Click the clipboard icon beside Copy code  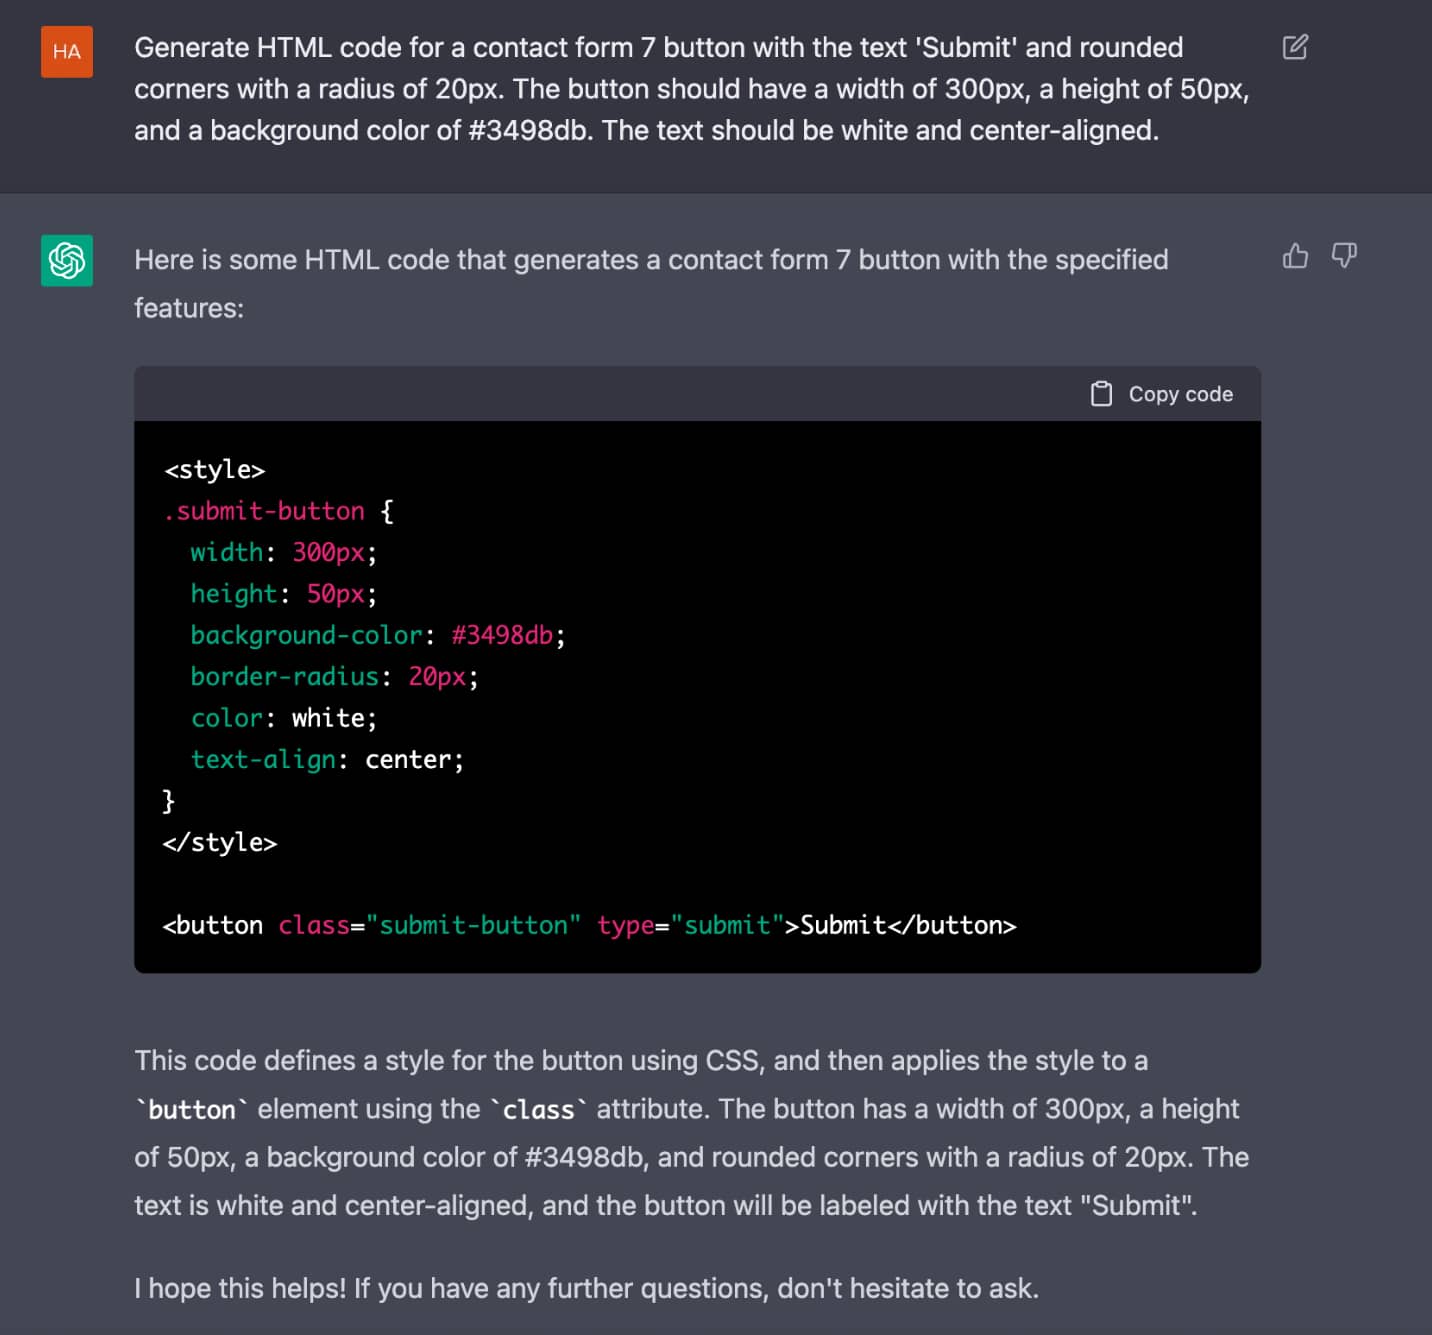1101,394
